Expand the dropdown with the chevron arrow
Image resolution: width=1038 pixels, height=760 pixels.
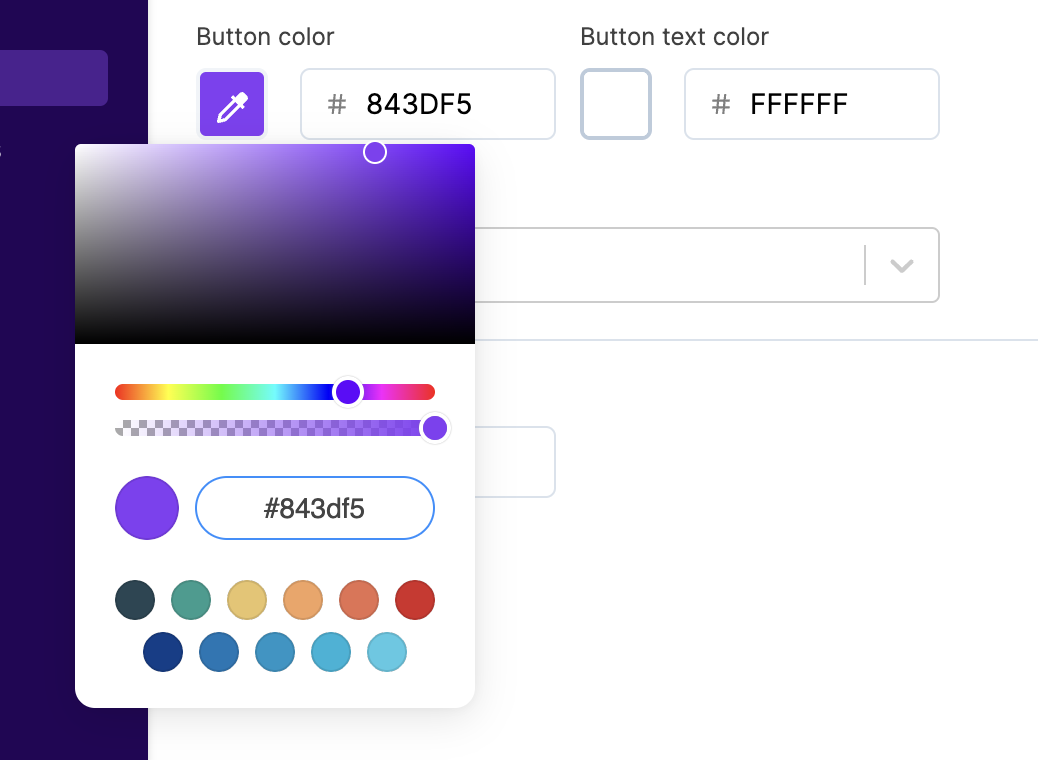902,265
